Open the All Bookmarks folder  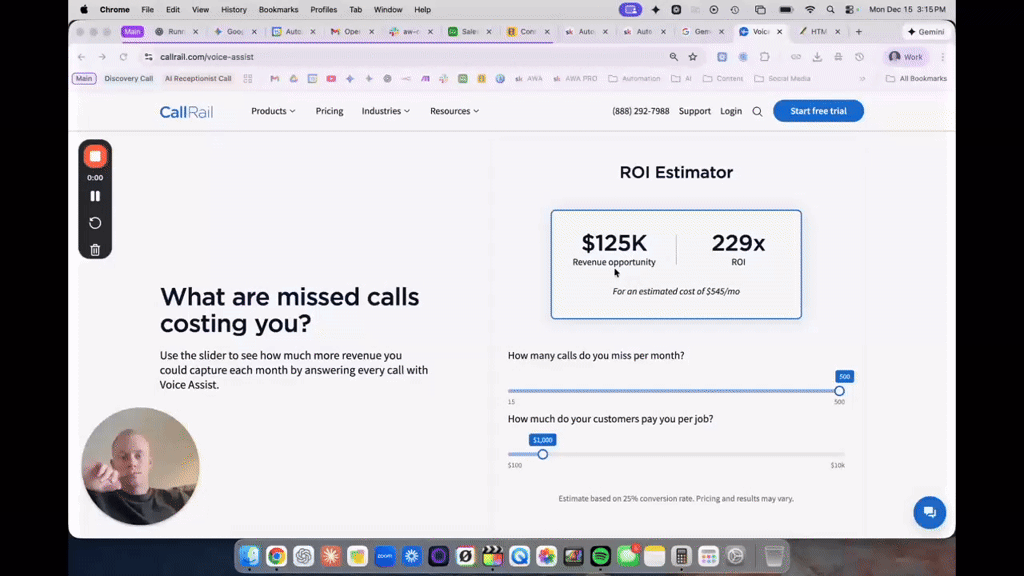click(x=916, y=78)
